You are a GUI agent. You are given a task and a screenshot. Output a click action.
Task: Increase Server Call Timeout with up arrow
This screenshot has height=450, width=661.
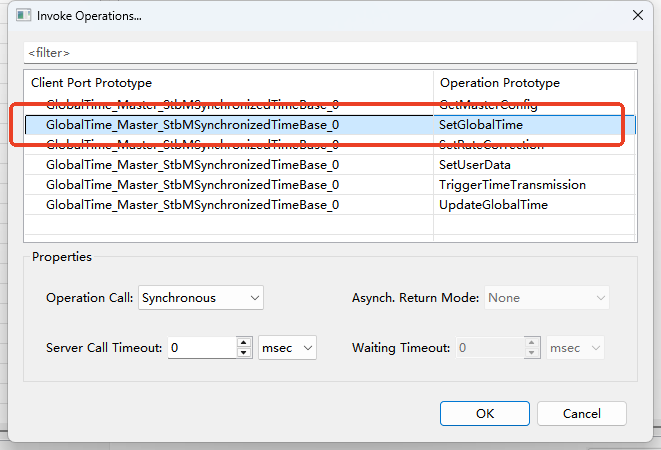[244, 343]
